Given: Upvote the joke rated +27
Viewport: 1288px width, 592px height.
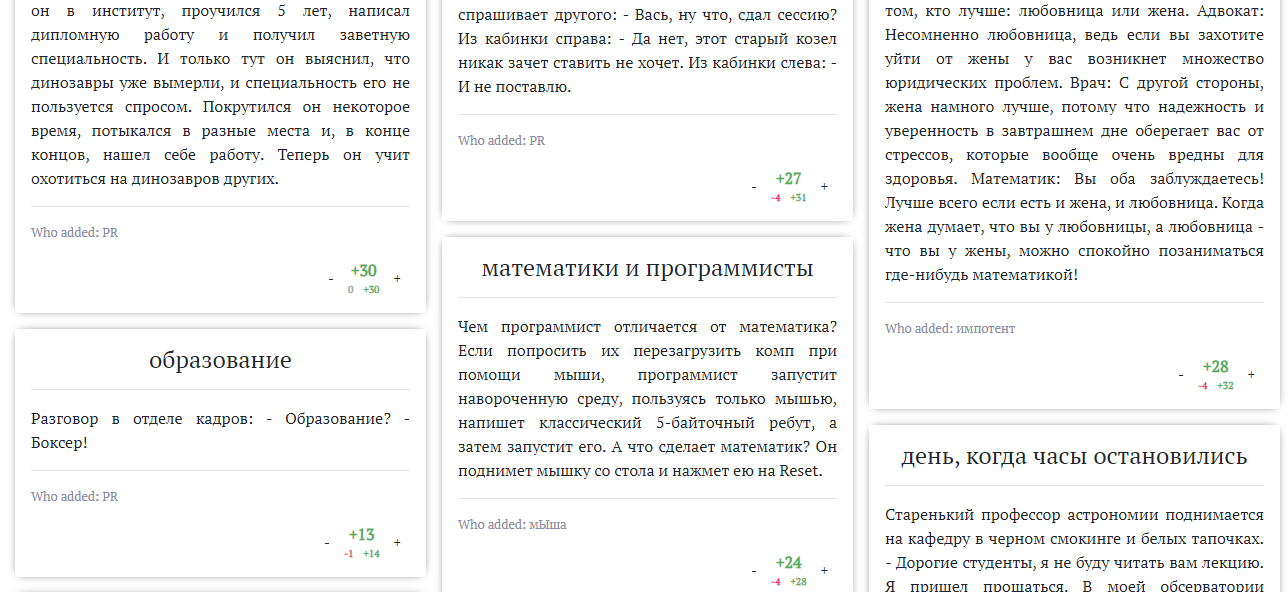Looking at the screenshot, I should pos(824,187).
